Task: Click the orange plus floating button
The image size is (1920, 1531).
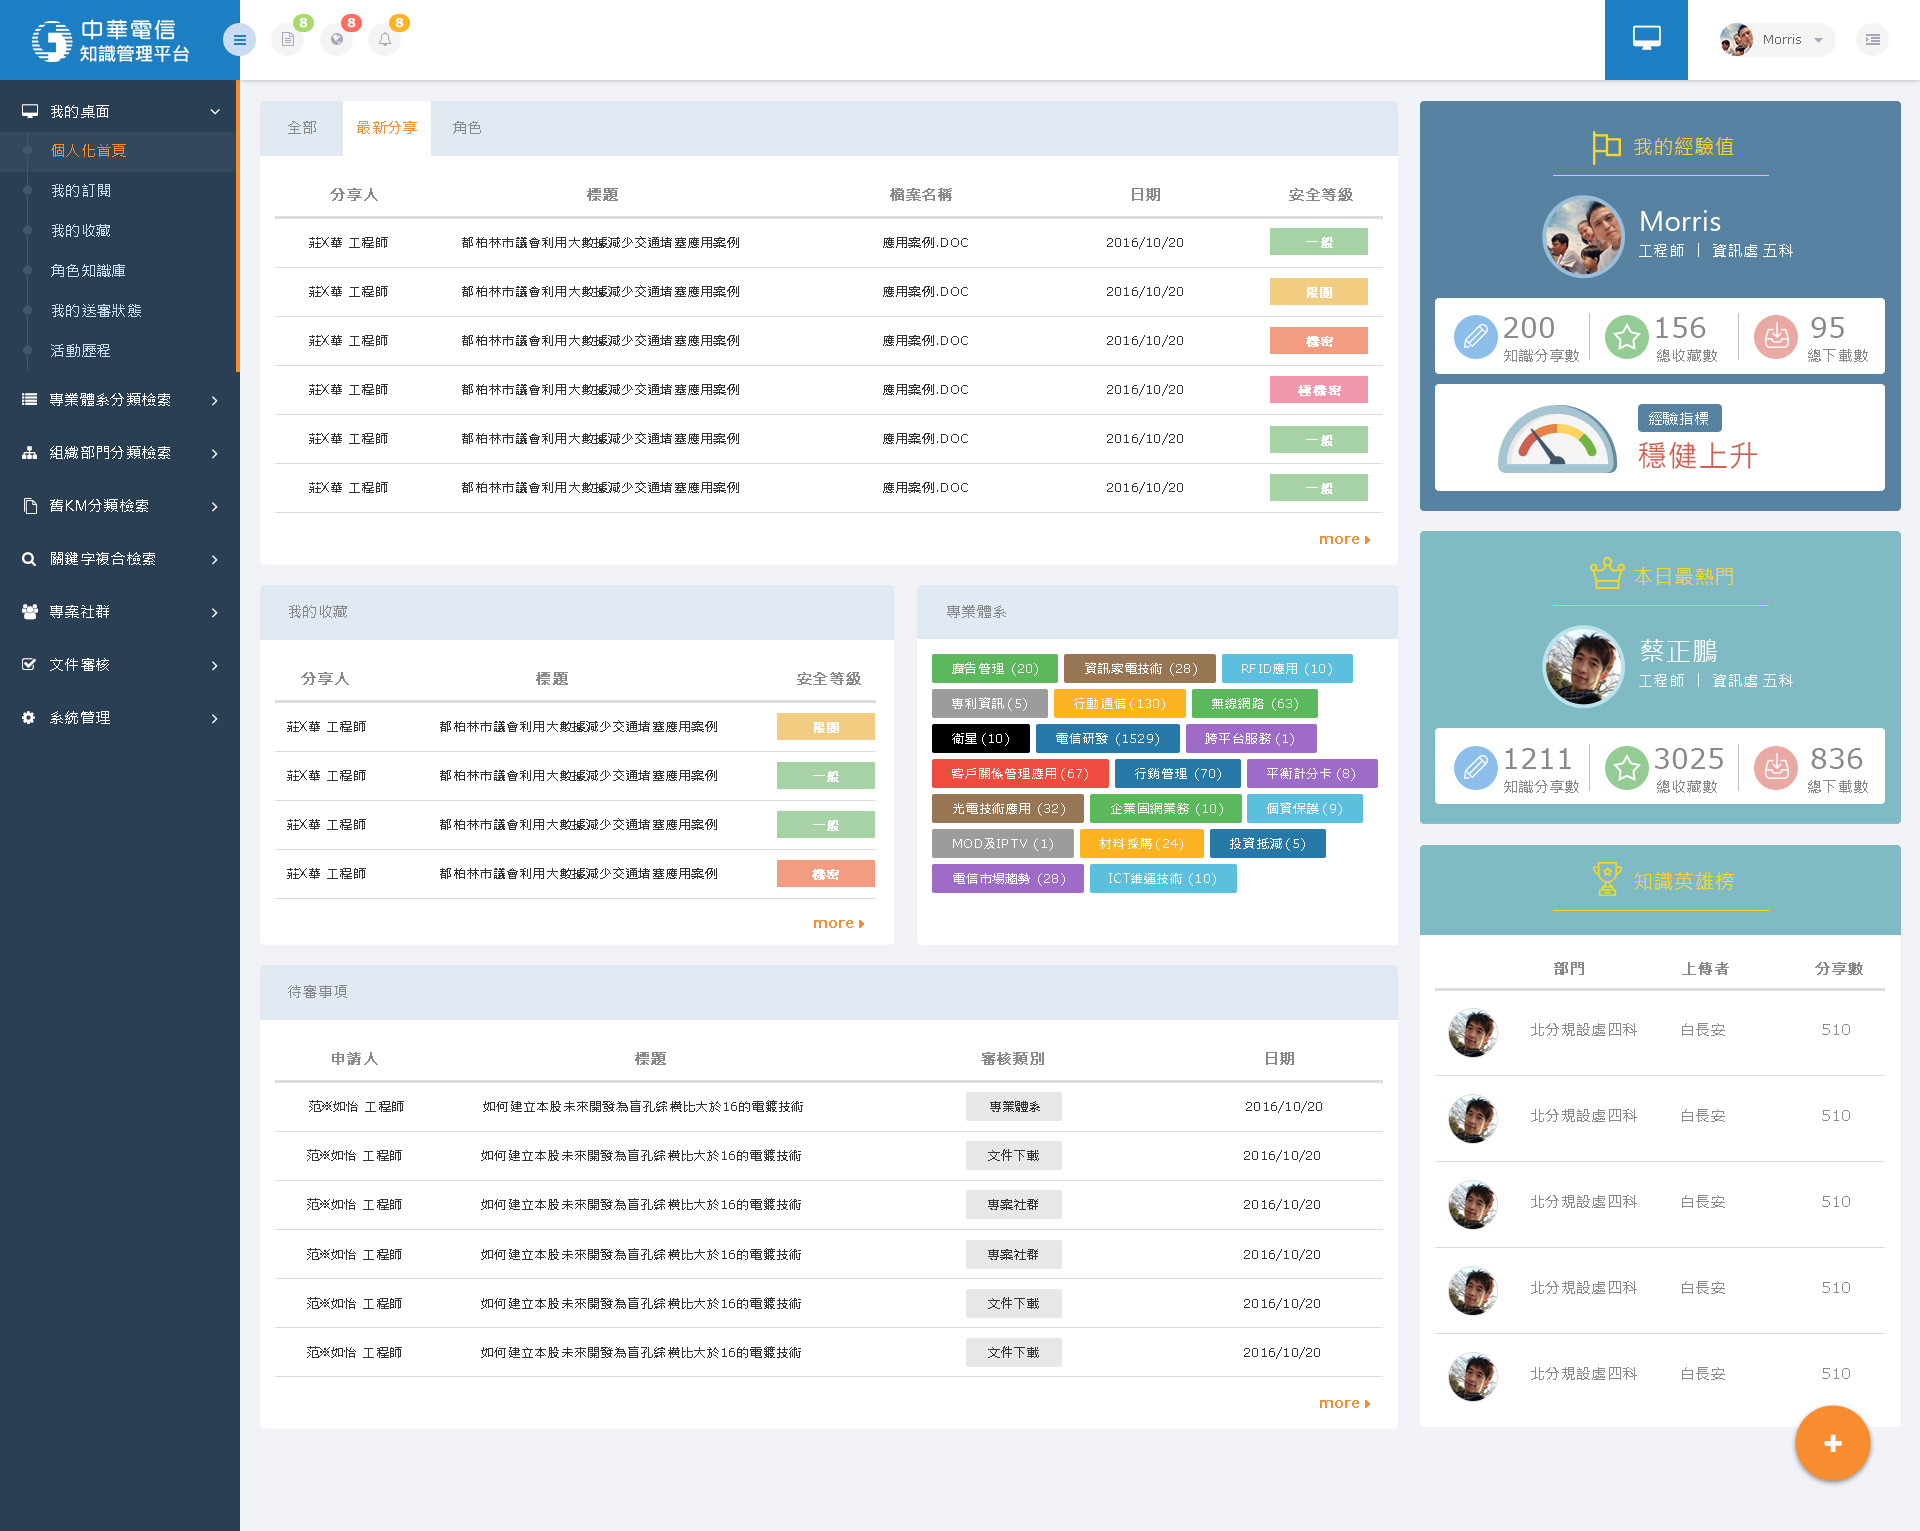Action: [1832, 1443]
